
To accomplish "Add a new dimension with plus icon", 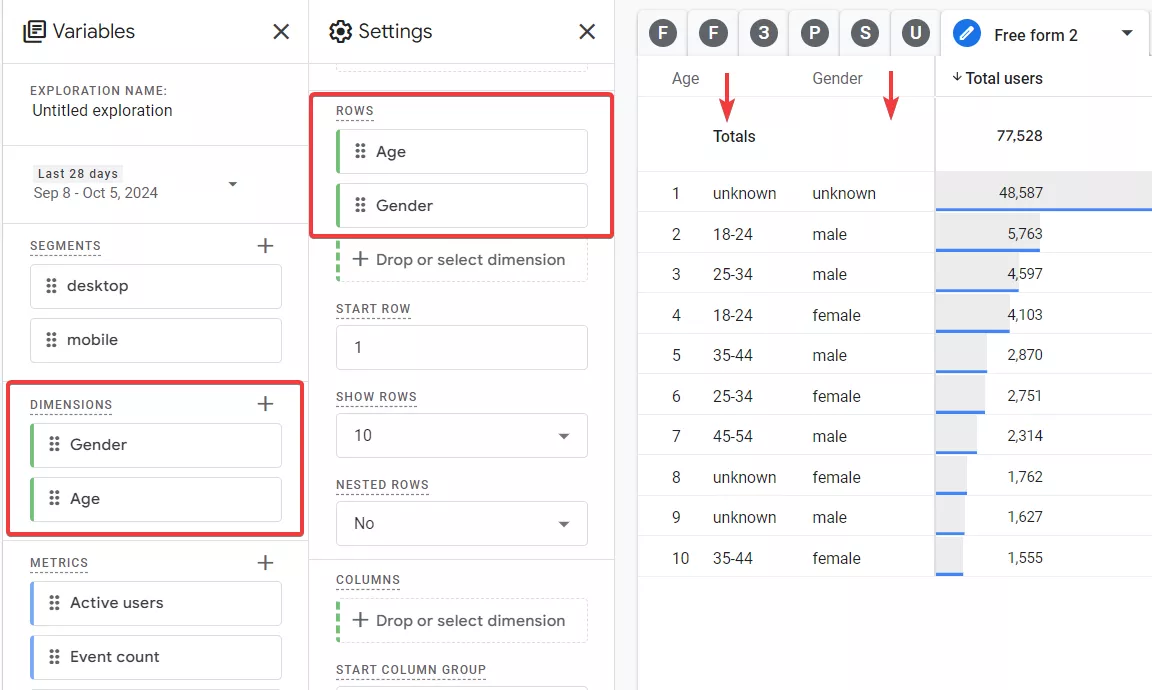I will (265, 403).
